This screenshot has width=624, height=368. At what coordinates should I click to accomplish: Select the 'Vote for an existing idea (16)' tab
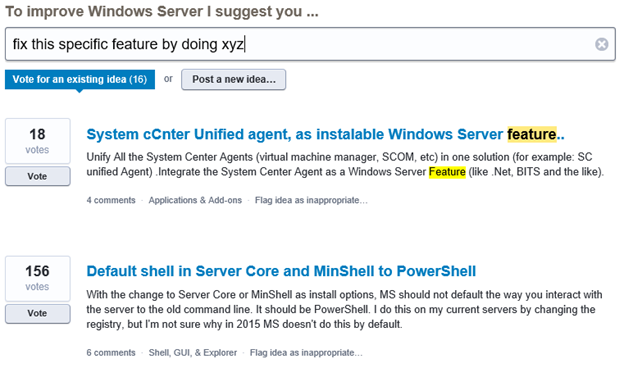click(x=80, y=79)
